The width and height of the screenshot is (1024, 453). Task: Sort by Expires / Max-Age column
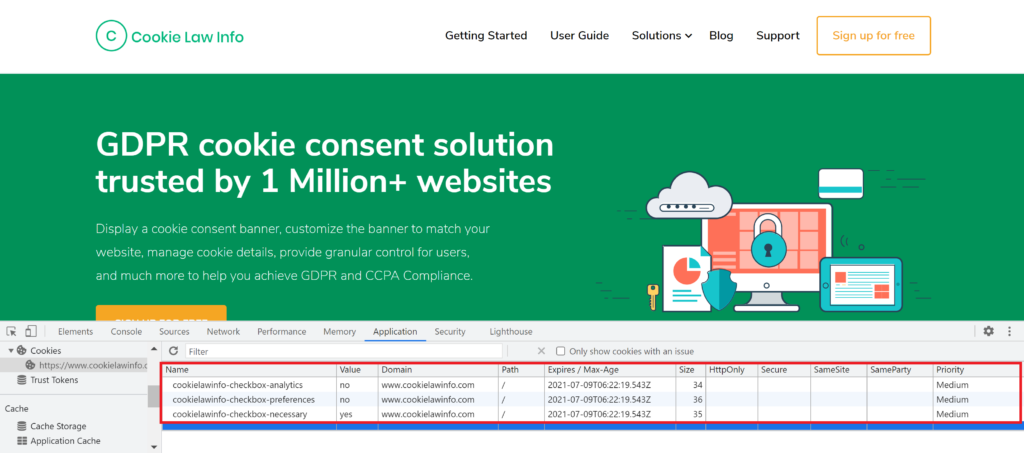[610, 370]
